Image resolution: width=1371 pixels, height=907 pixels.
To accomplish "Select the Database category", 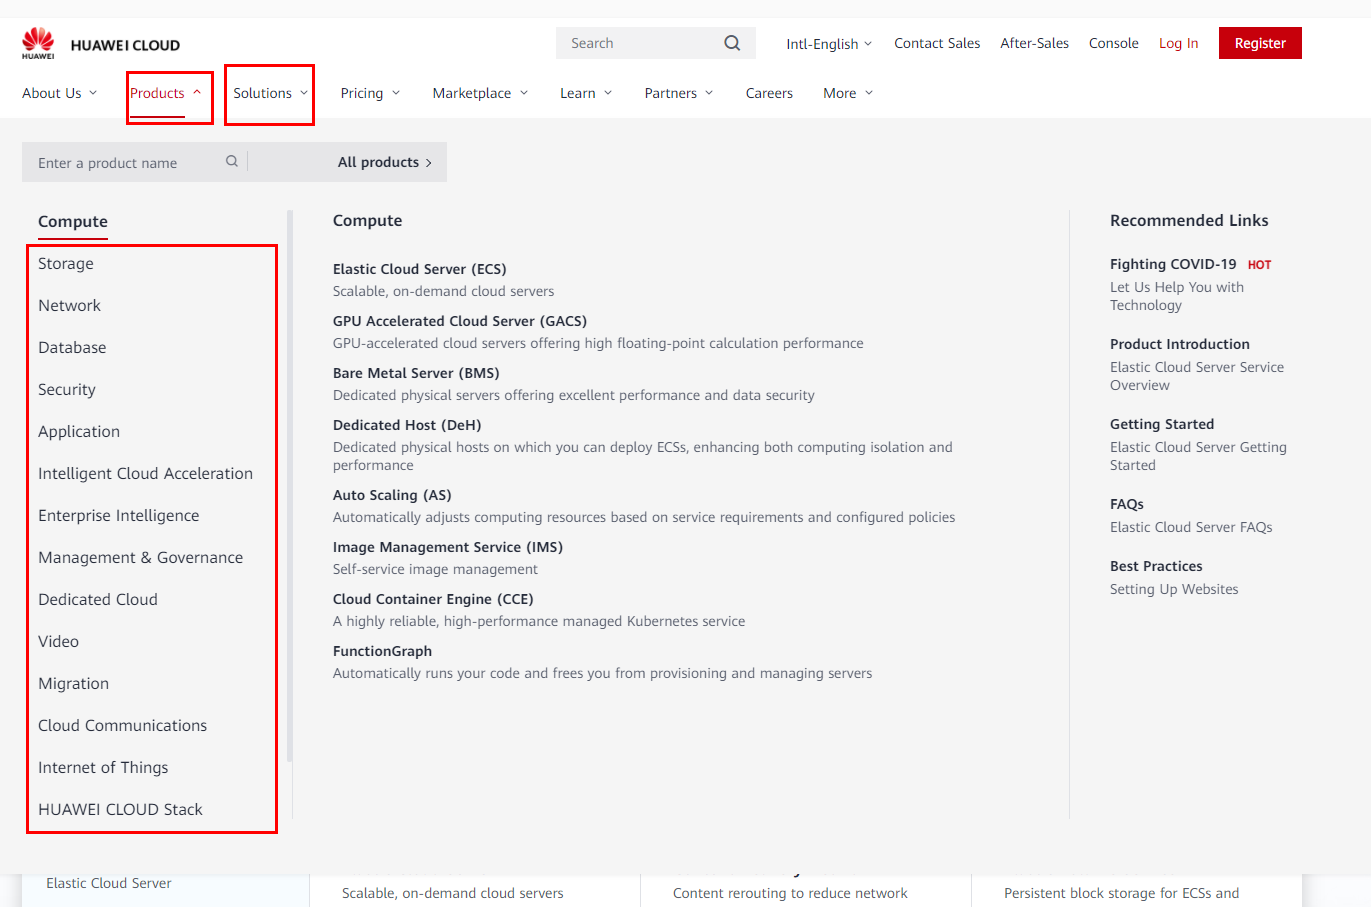I will (x=72, y=348).
